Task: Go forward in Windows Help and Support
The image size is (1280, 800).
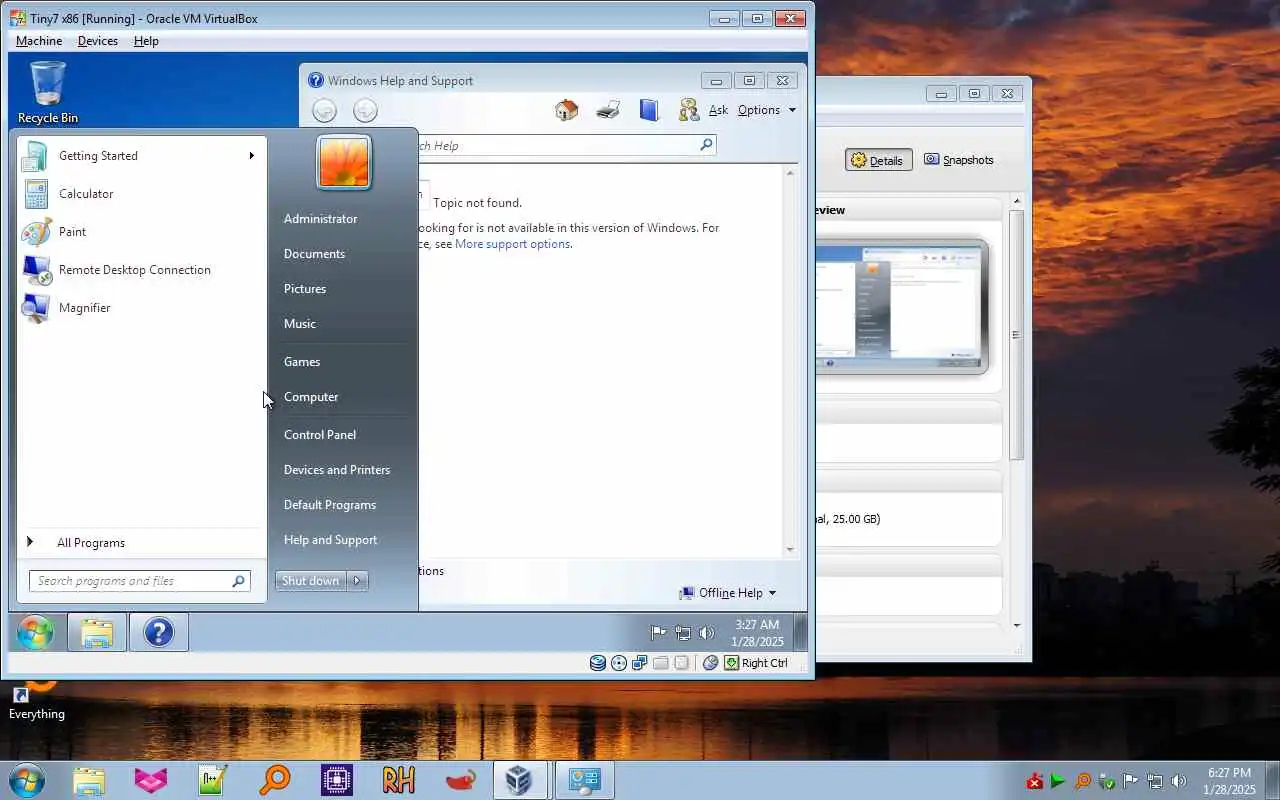Action: coord(366,111)
